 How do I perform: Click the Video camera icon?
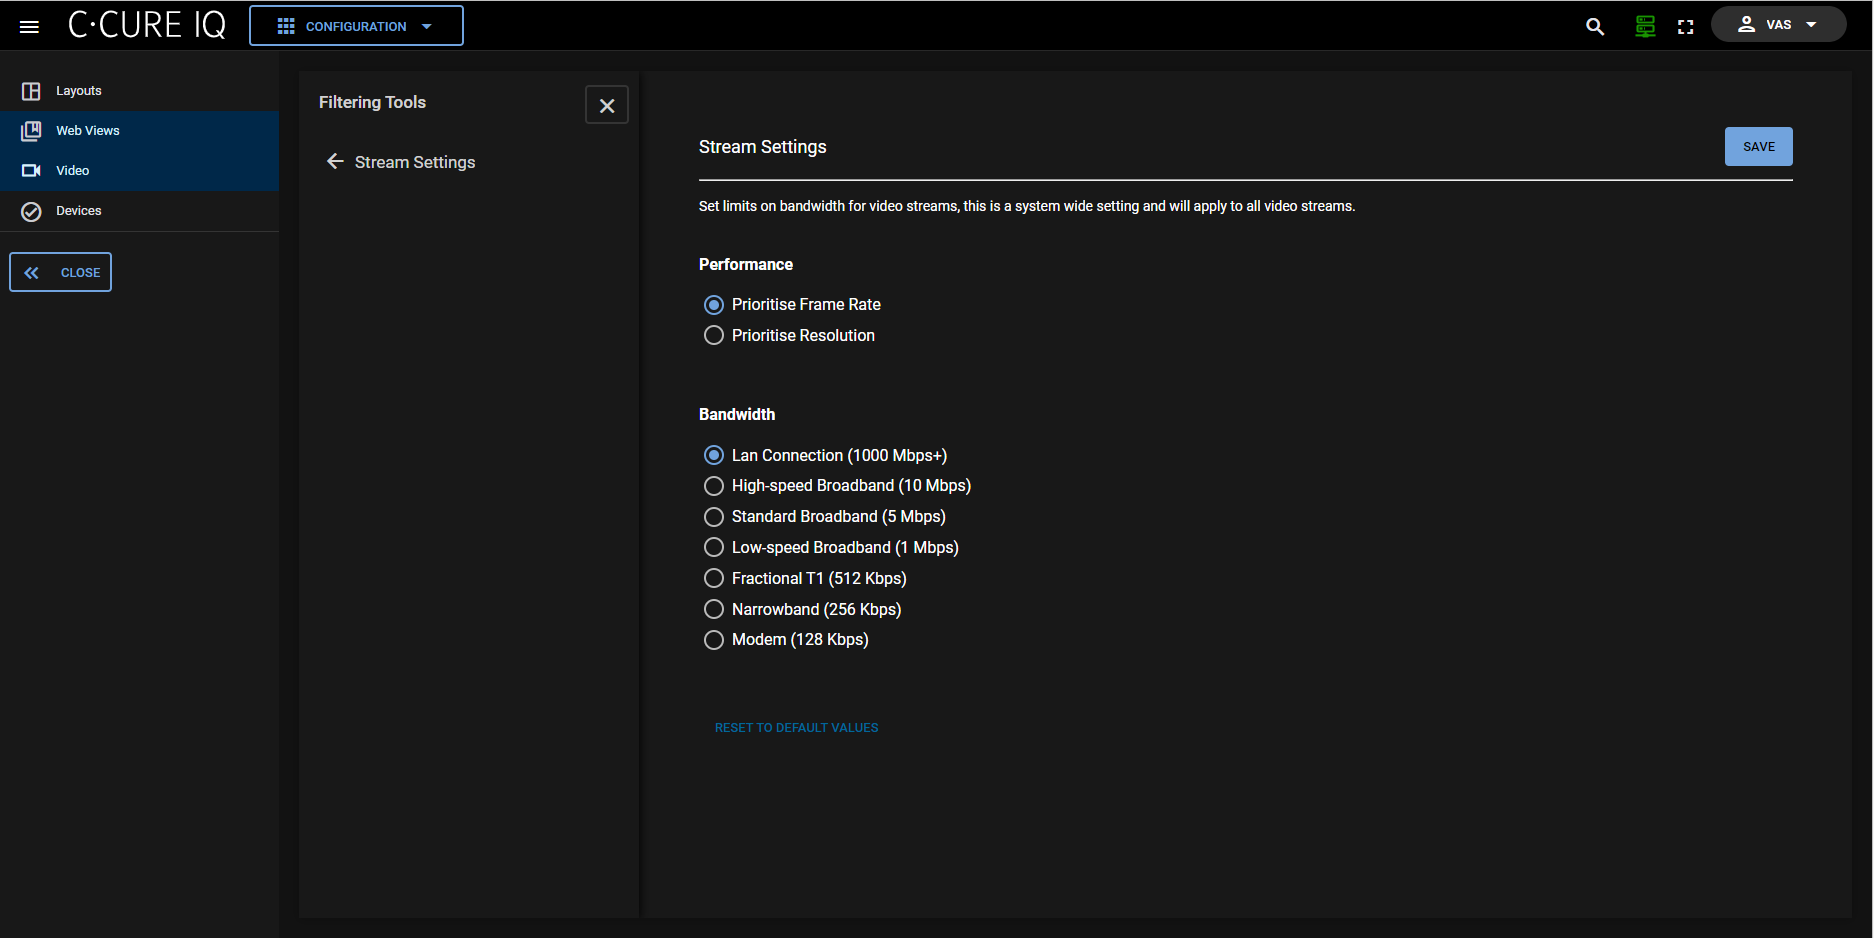click(x=31, y=171)
